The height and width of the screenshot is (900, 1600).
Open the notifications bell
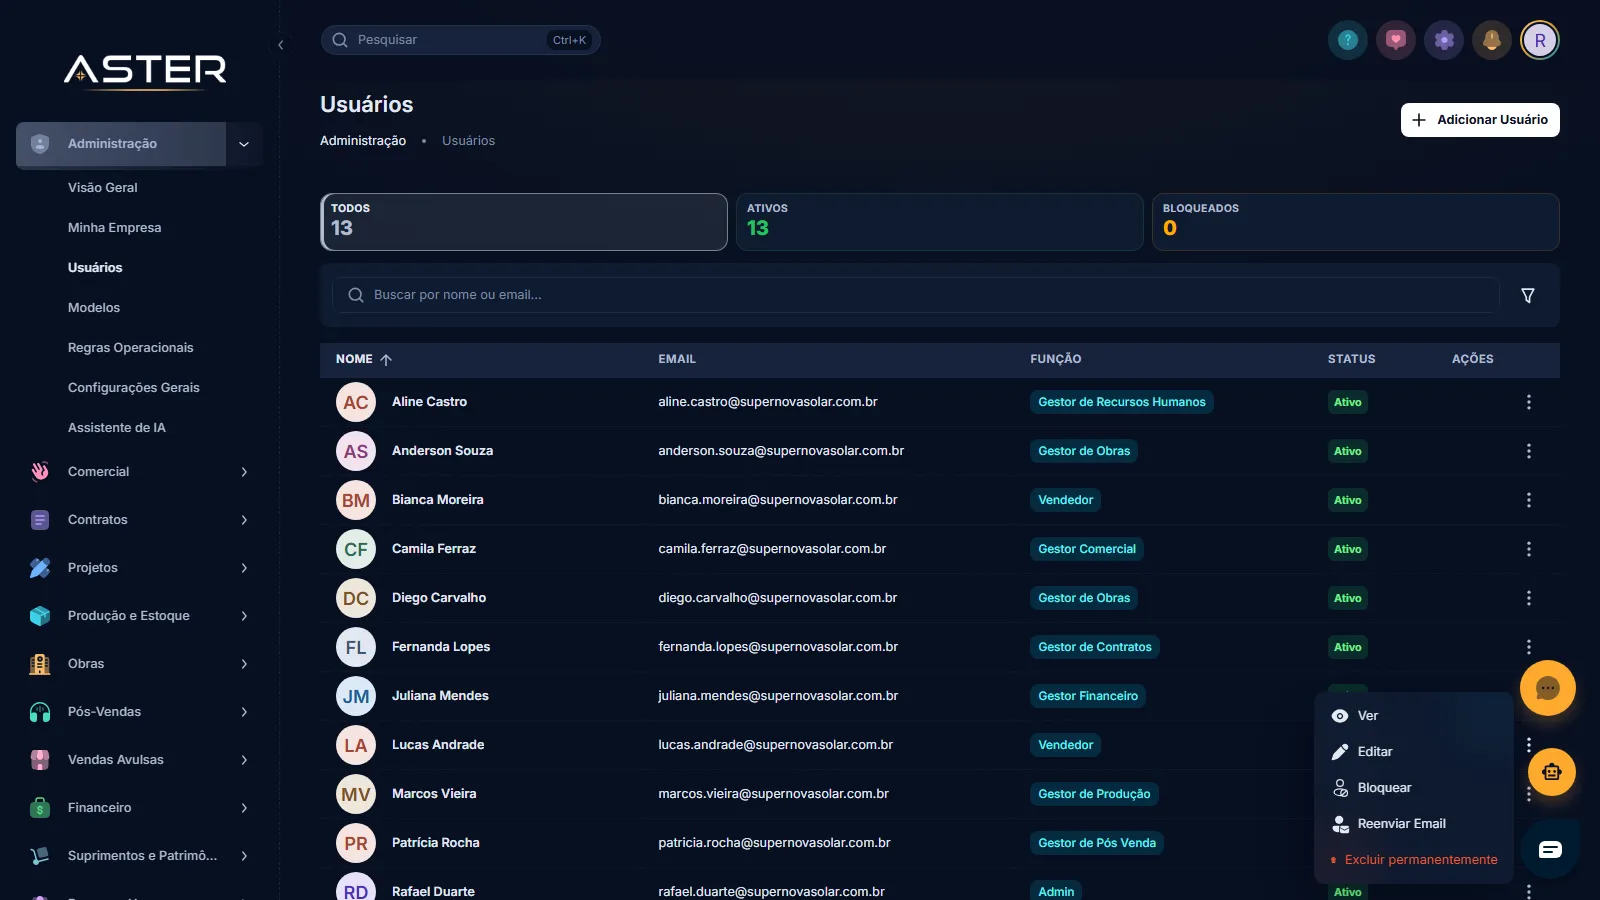1492,40
